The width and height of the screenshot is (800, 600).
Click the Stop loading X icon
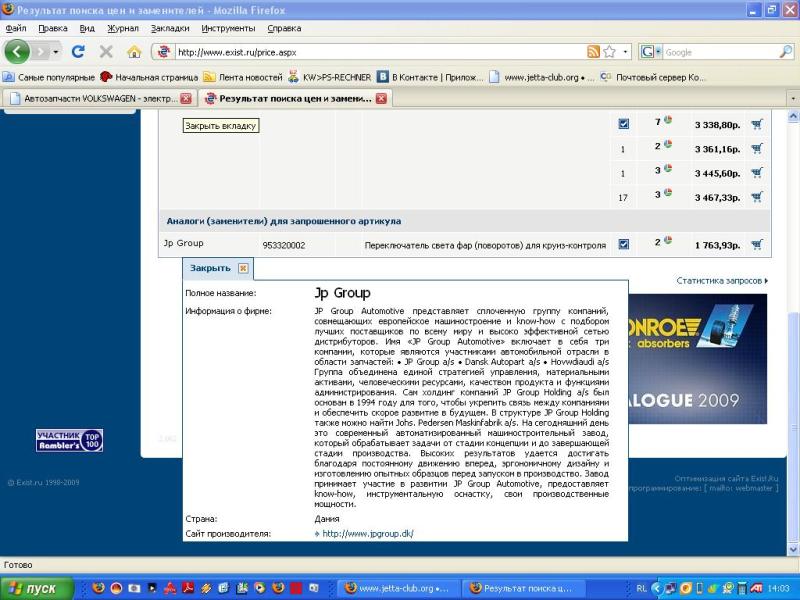[106, 52]
